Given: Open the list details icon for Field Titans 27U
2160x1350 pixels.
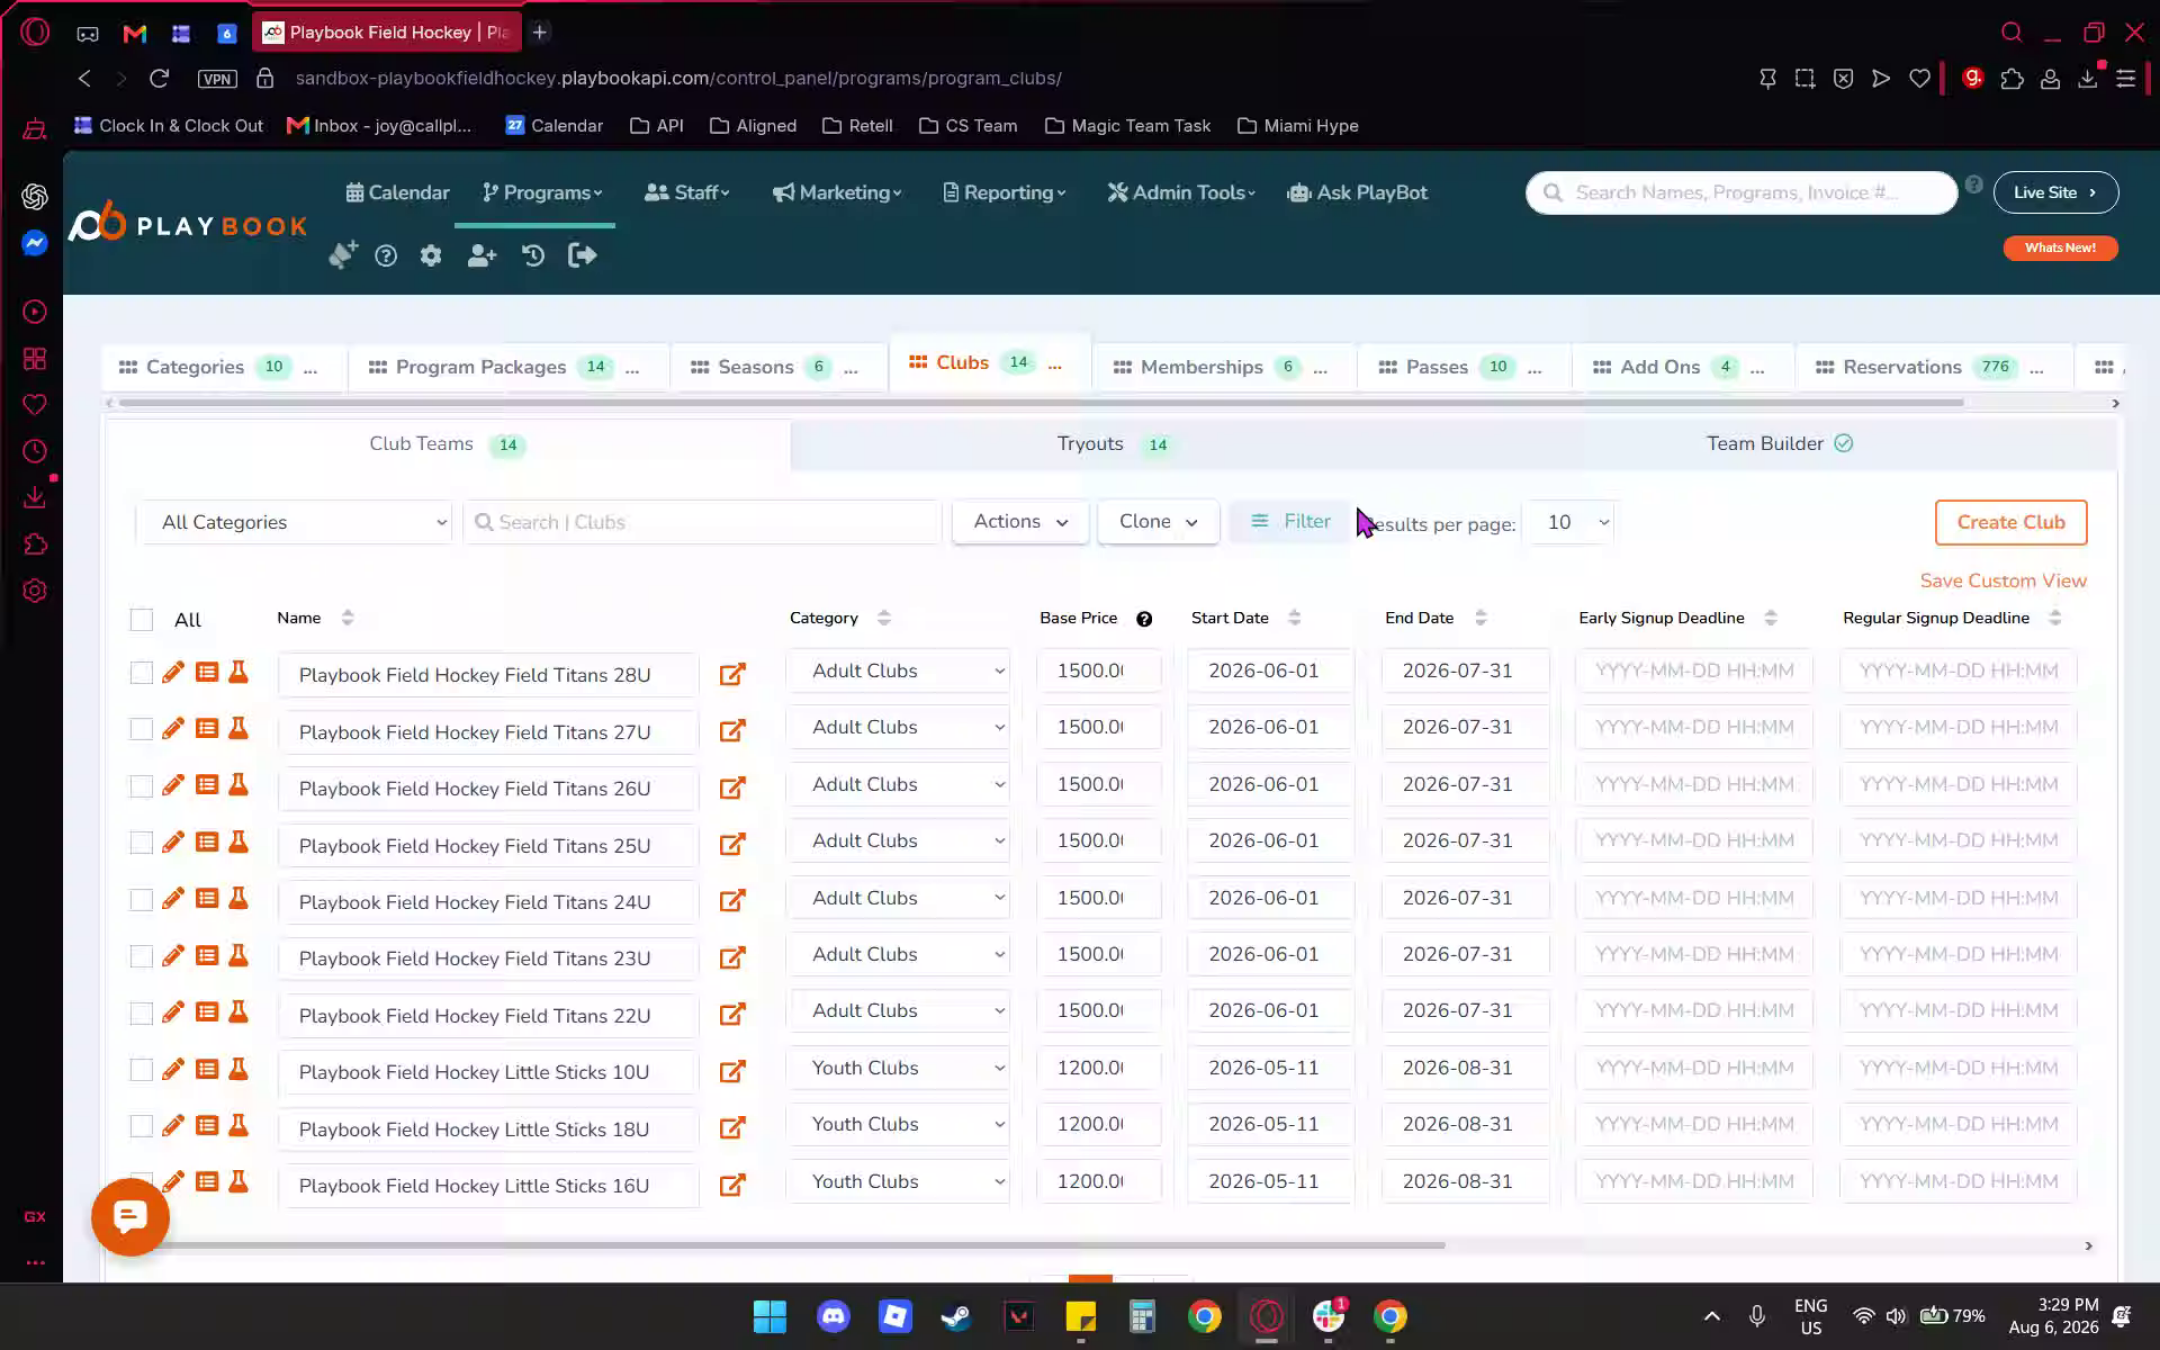Looking at the screenshot, I should tap(207, 728).
